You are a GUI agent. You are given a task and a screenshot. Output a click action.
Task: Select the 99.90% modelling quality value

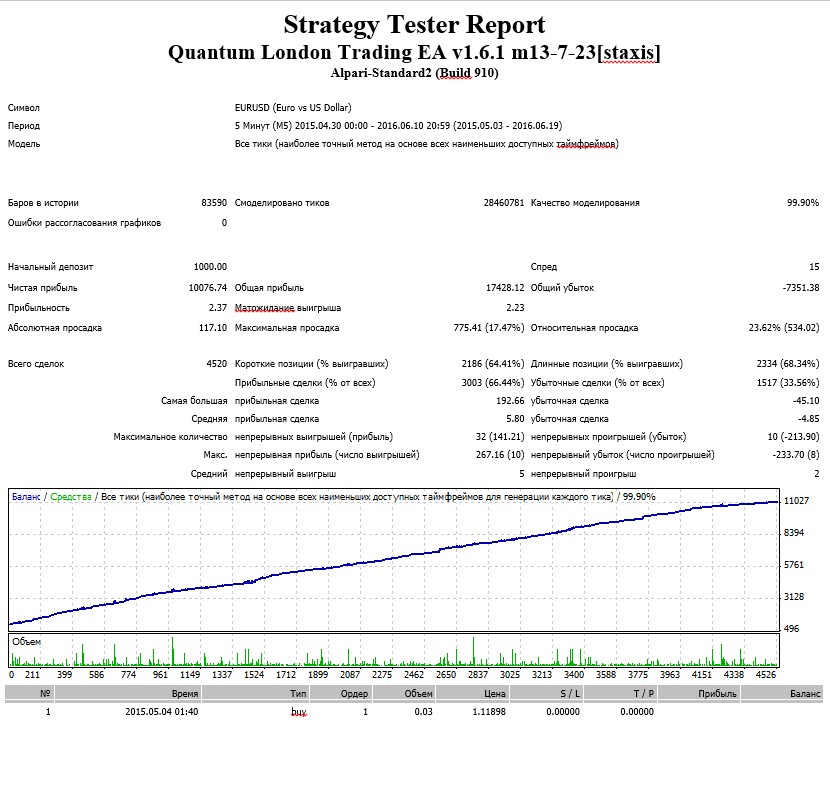tap(802, 203)
